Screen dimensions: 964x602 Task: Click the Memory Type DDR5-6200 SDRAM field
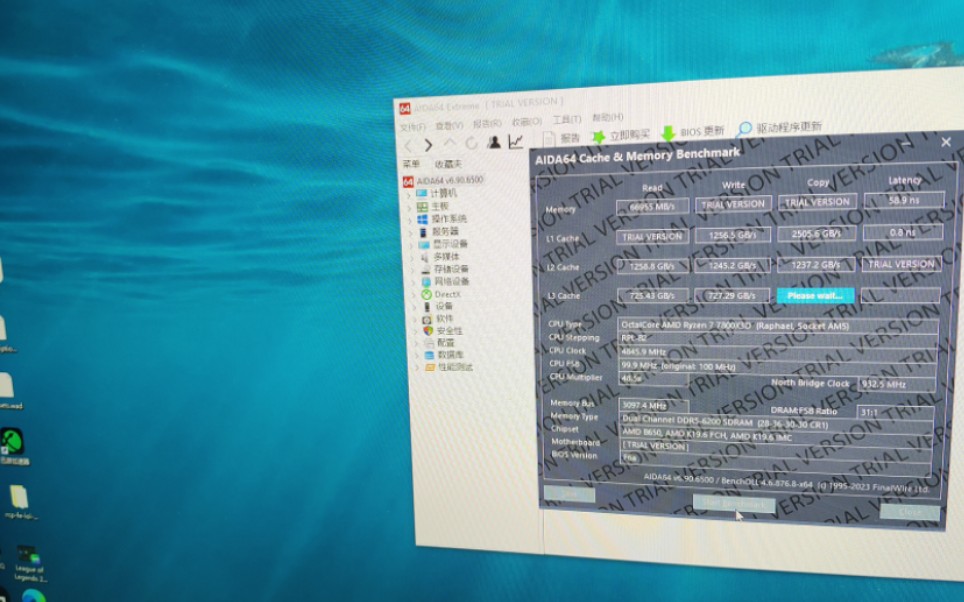pos(776,424)
